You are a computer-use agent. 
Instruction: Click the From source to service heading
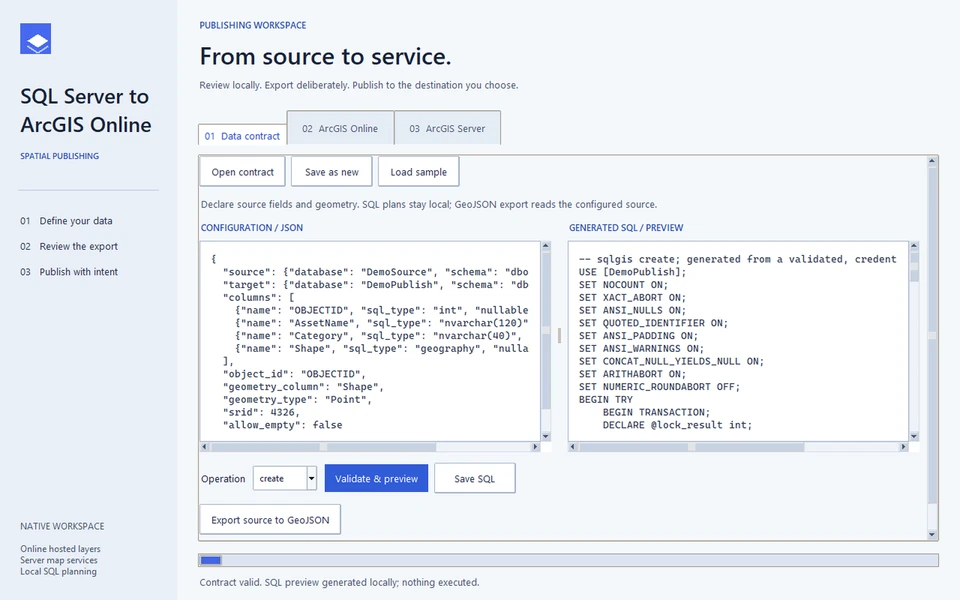(325, 56)
